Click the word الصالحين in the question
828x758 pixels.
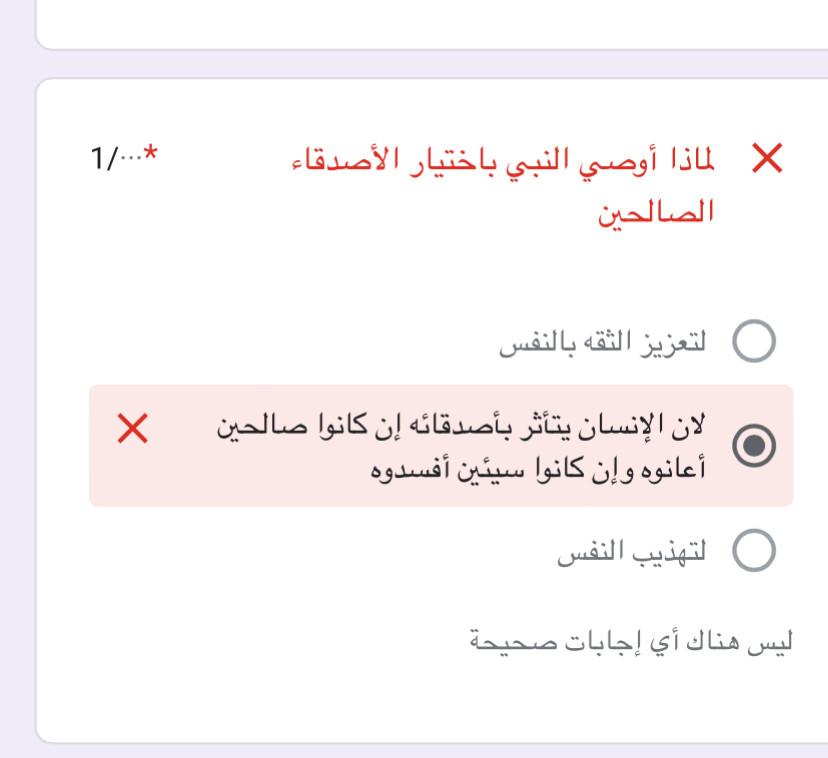point(655,212)
